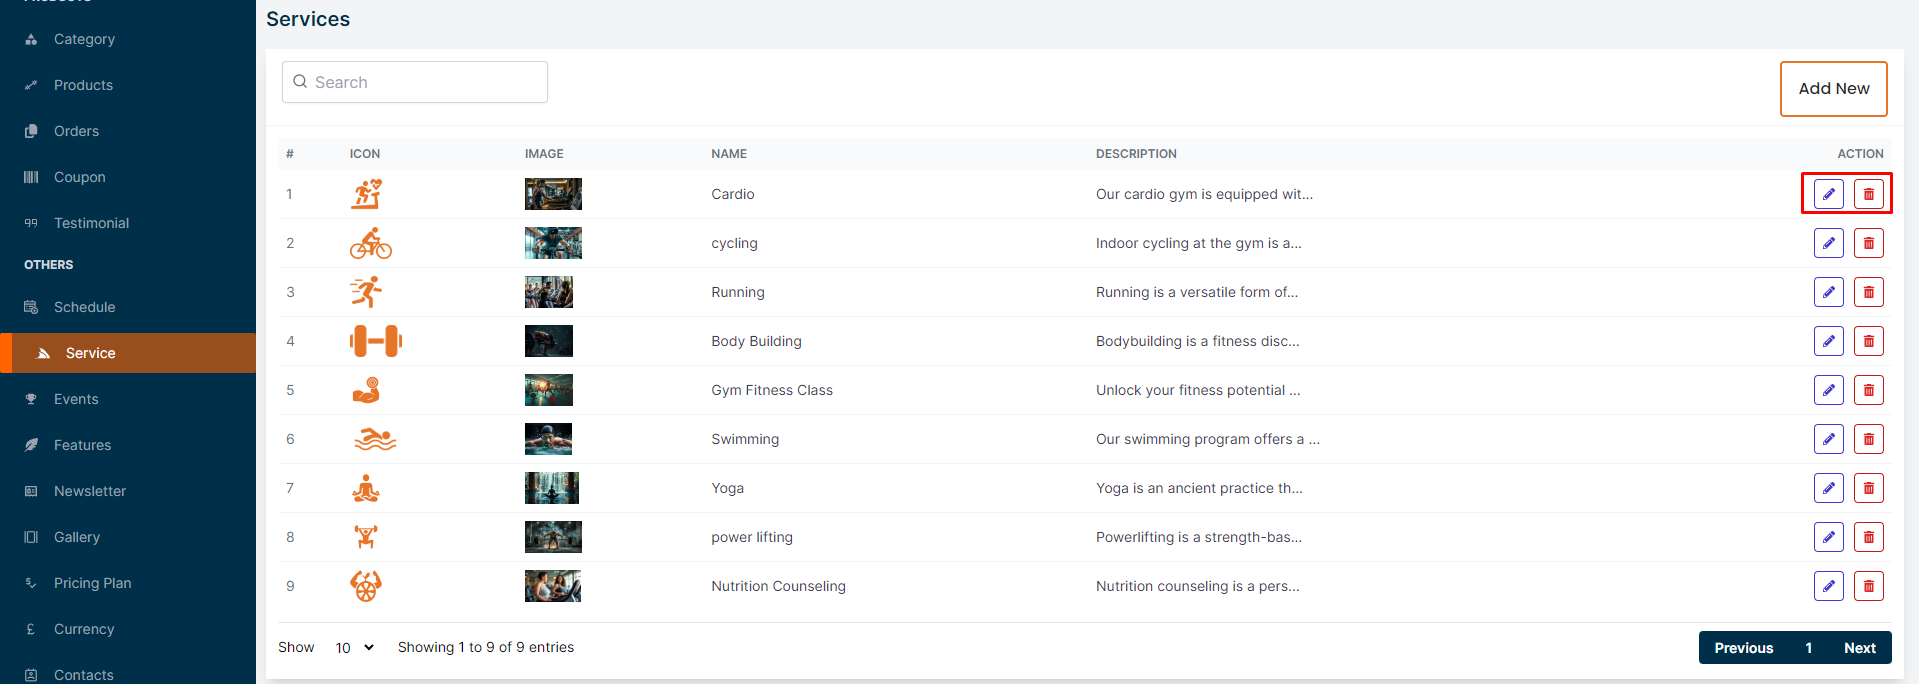Click the dumbbell icon for Body Building

(x=375, y=341)
